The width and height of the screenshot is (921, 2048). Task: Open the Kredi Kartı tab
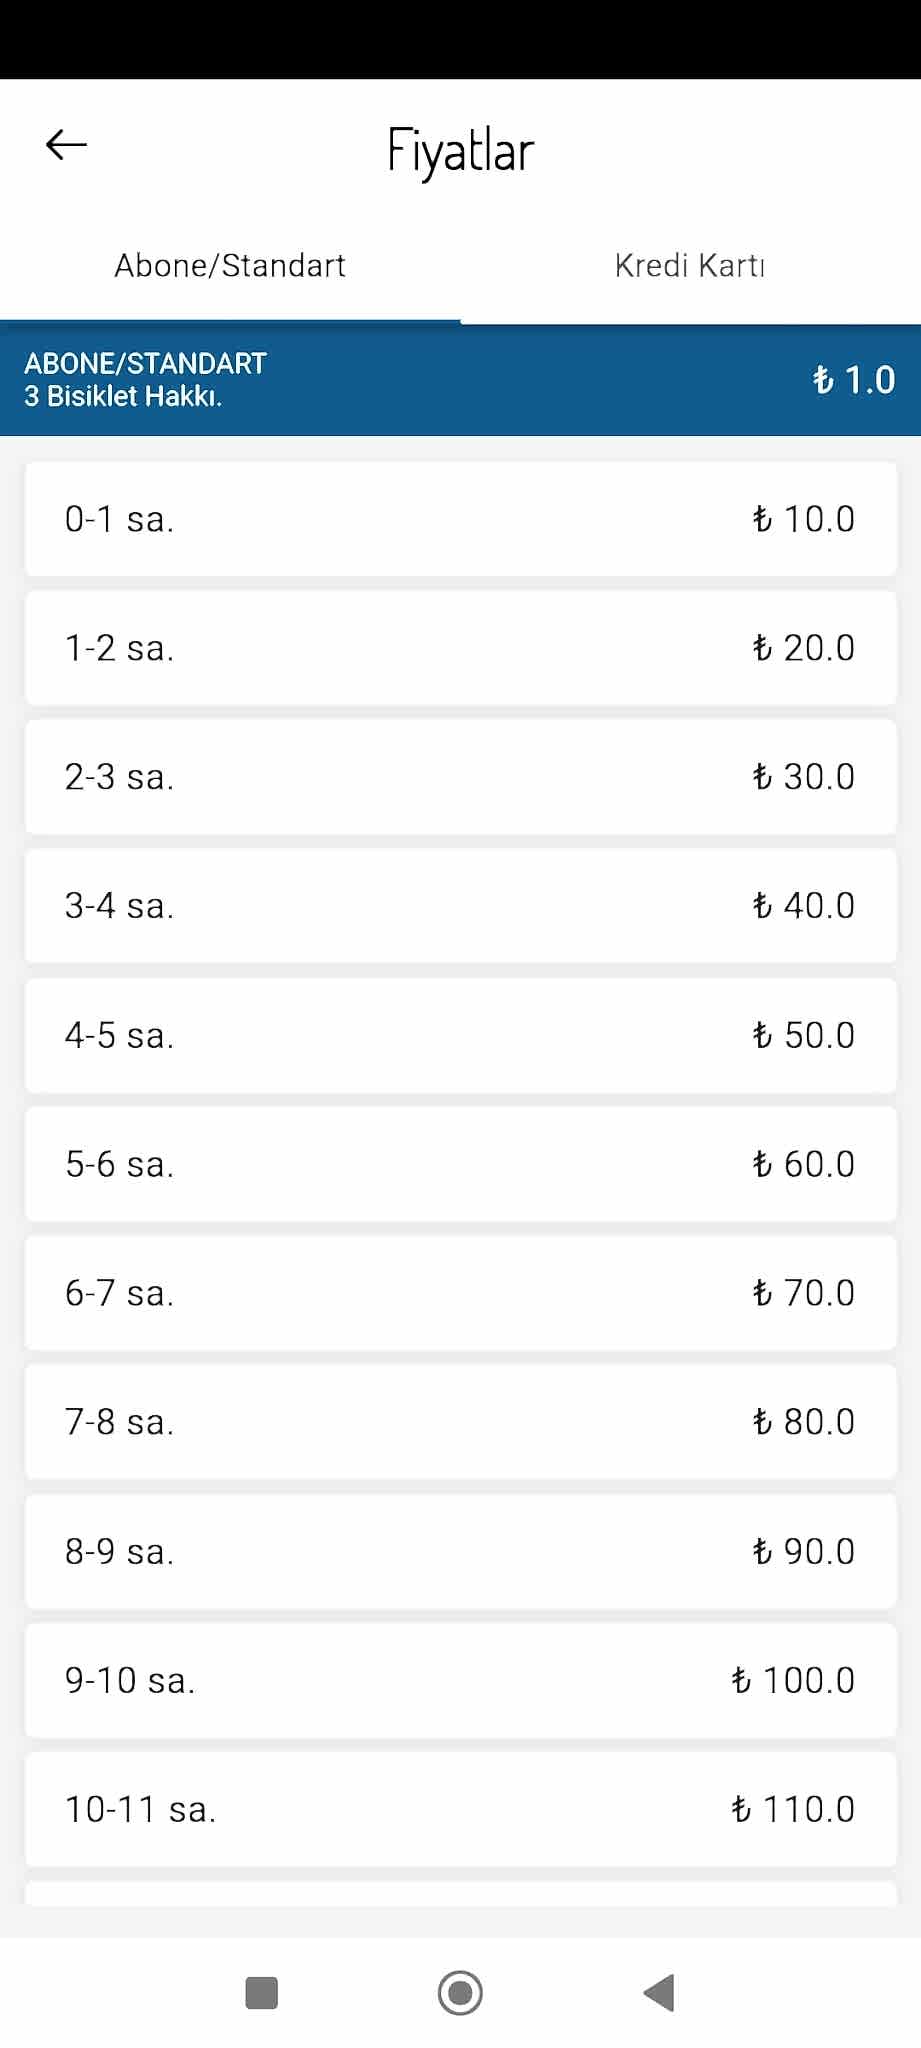[x=690, y=266]
